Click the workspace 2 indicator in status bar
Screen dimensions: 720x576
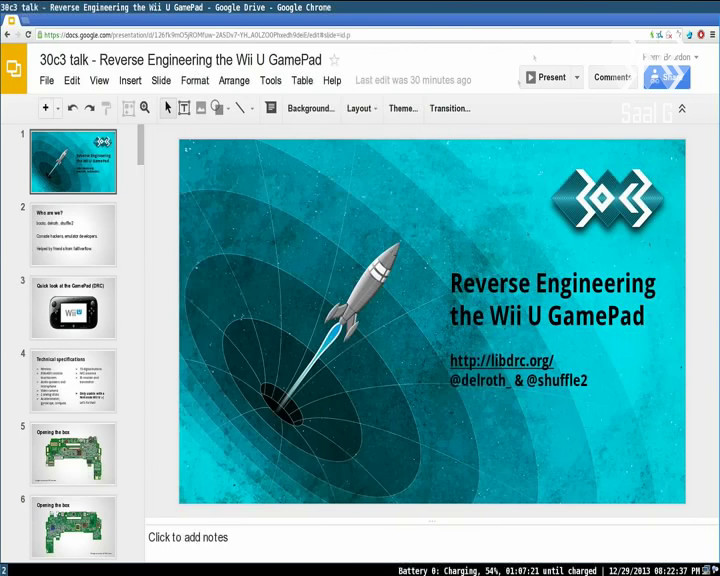click(4, 570)
